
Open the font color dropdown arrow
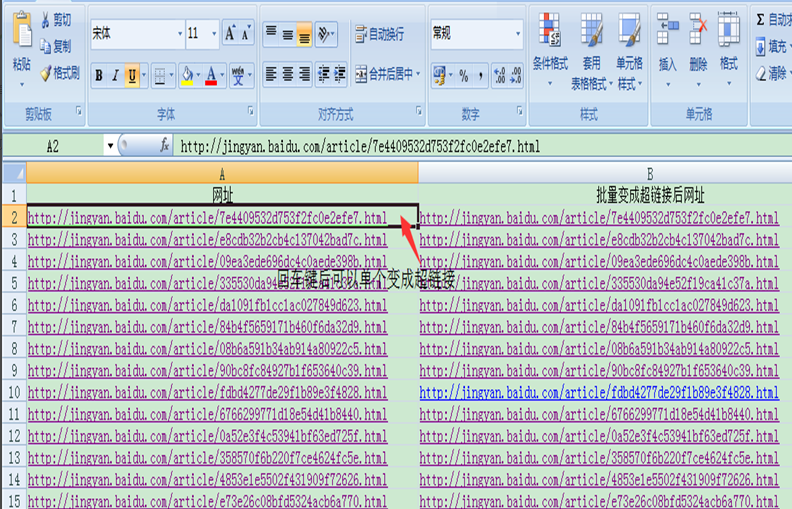point(222,76)
